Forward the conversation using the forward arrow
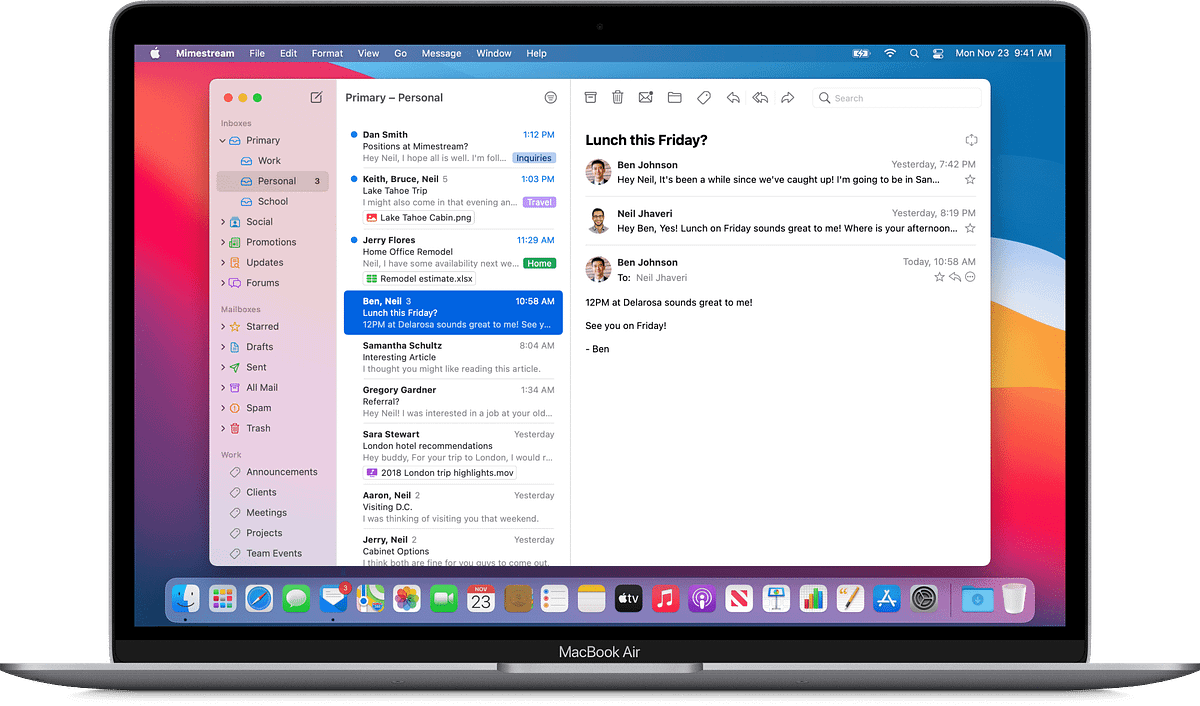Screen dimensions: 1200x706 coord(788,97)
